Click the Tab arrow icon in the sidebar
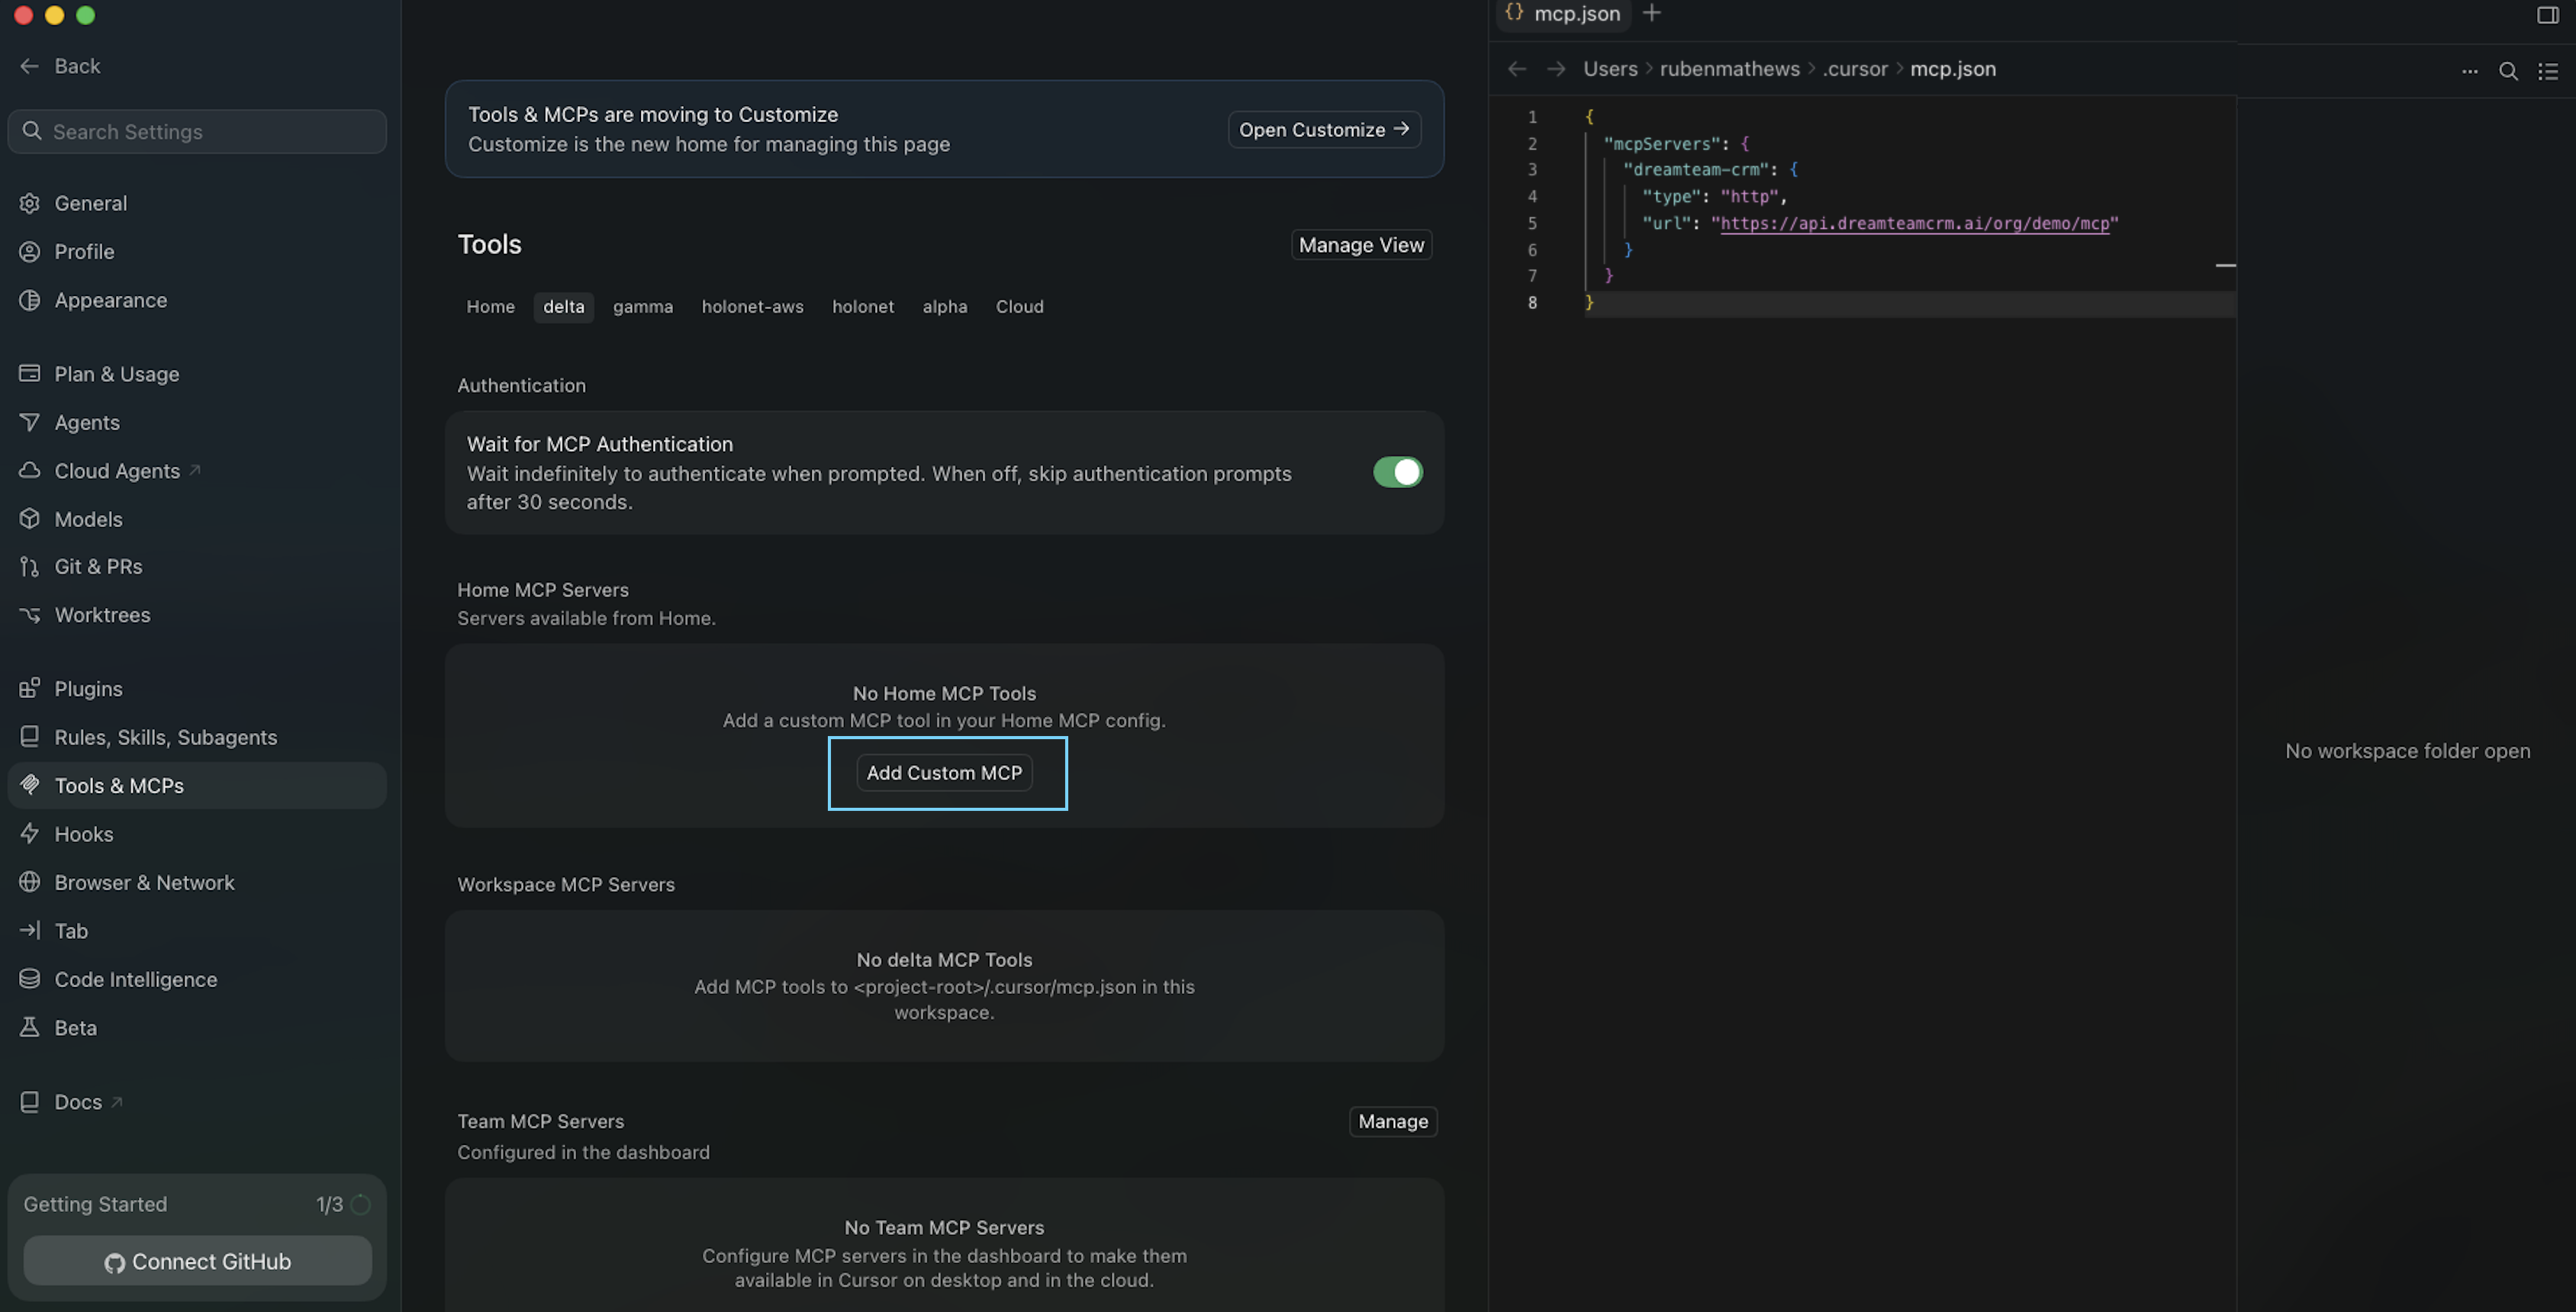This screenshot has height=1312, width=2576. pos(30,931)
